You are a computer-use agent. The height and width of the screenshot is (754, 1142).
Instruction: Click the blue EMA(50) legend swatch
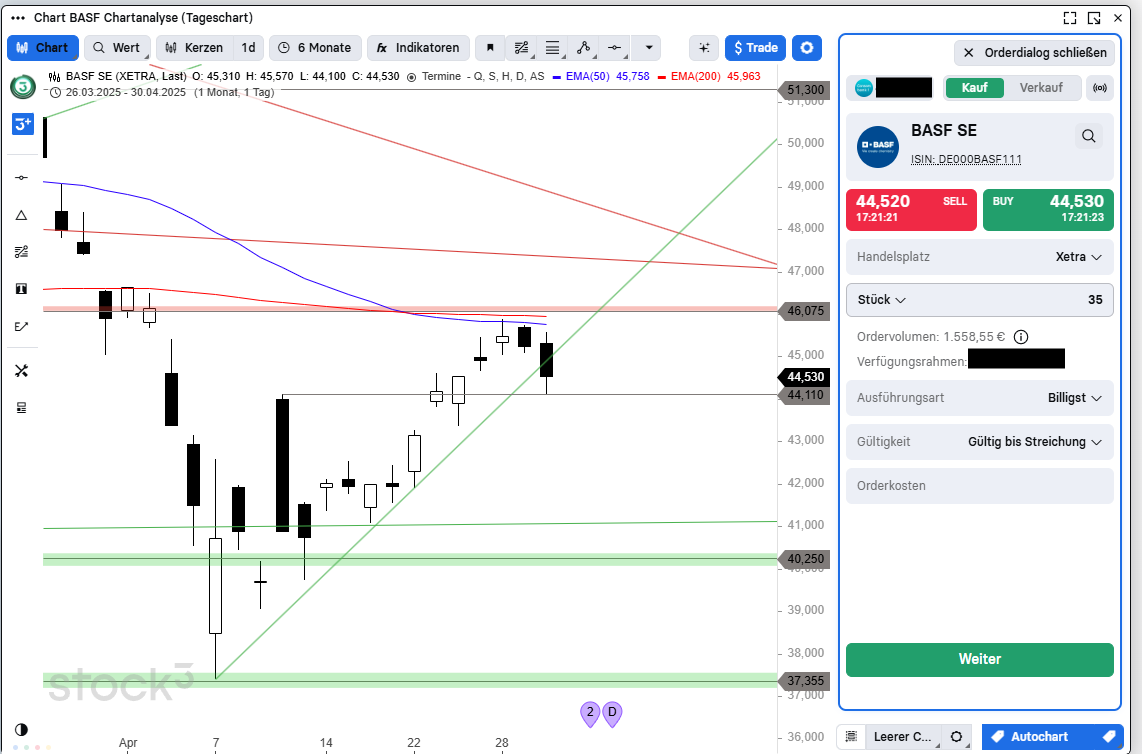point(557,76)
